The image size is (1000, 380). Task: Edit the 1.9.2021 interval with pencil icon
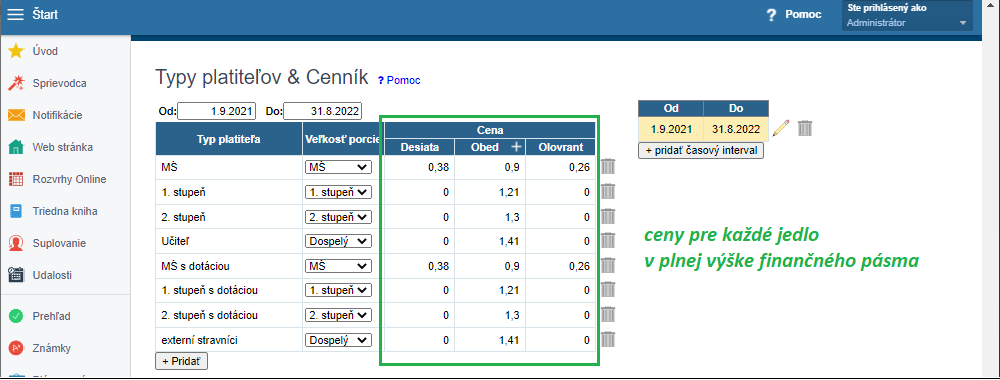coord(781,128)
